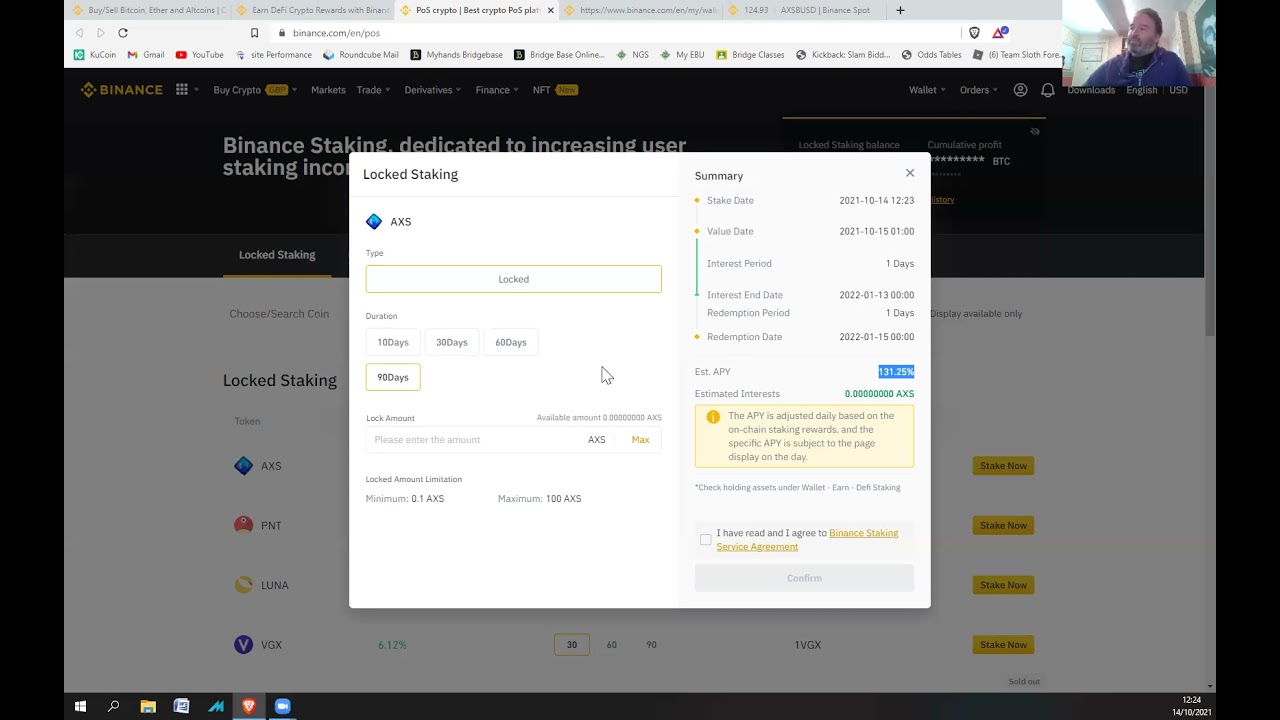
Task: Reload the page in the browser
Action: (123, 33)
